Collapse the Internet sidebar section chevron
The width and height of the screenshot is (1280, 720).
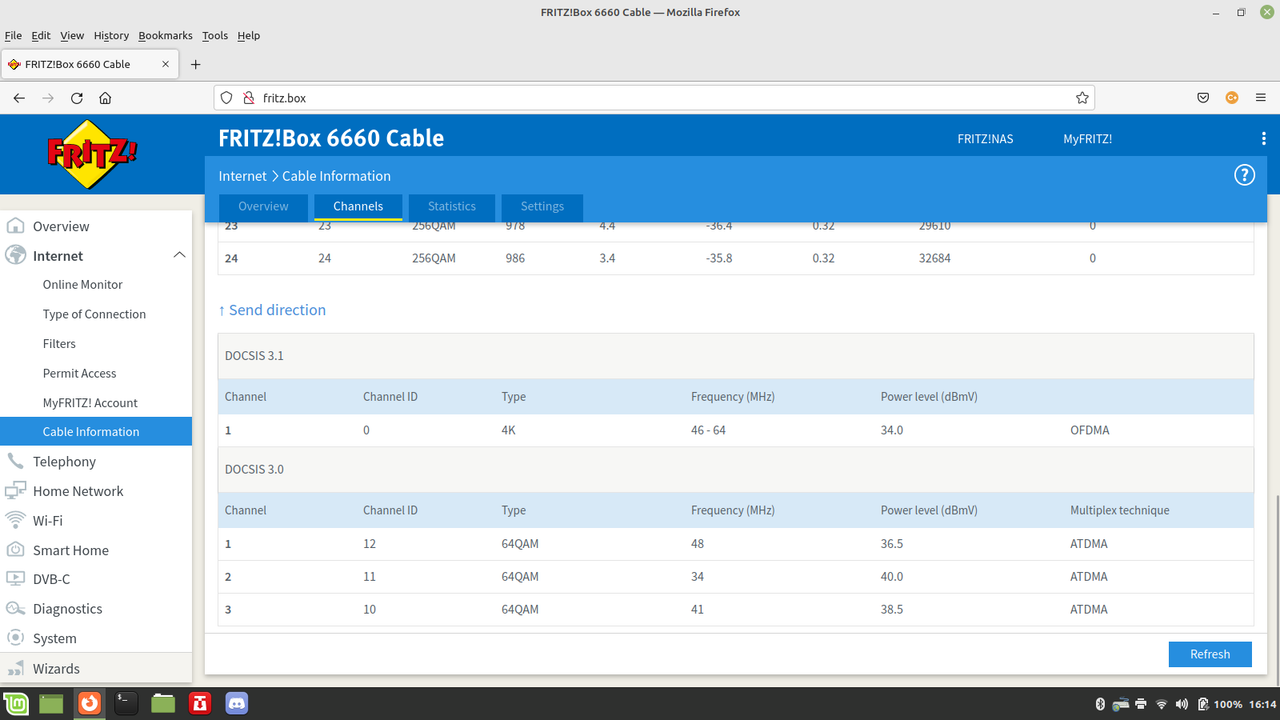[x=179, y=255]
